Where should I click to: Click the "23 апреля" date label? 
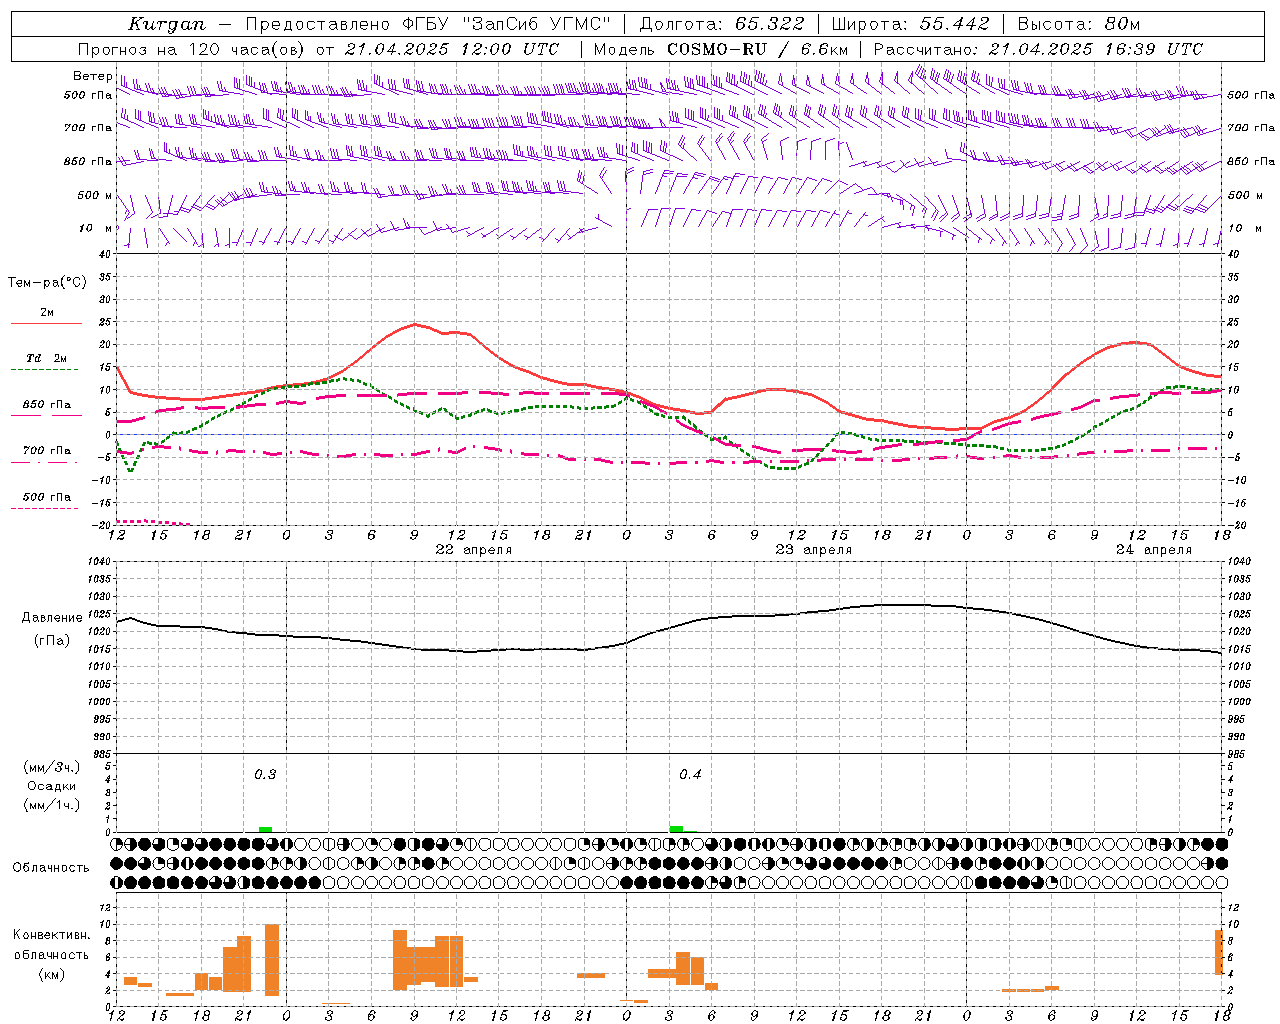814,550
